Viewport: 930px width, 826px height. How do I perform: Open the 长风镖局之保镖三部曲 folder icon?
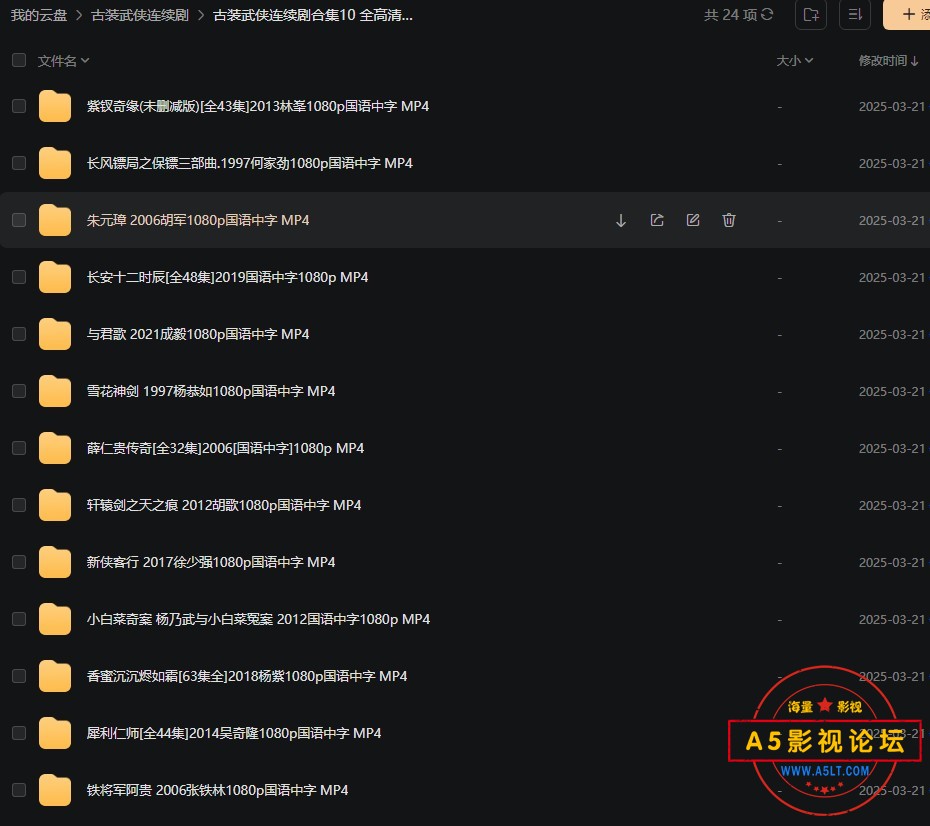click(x=55, y=164)
